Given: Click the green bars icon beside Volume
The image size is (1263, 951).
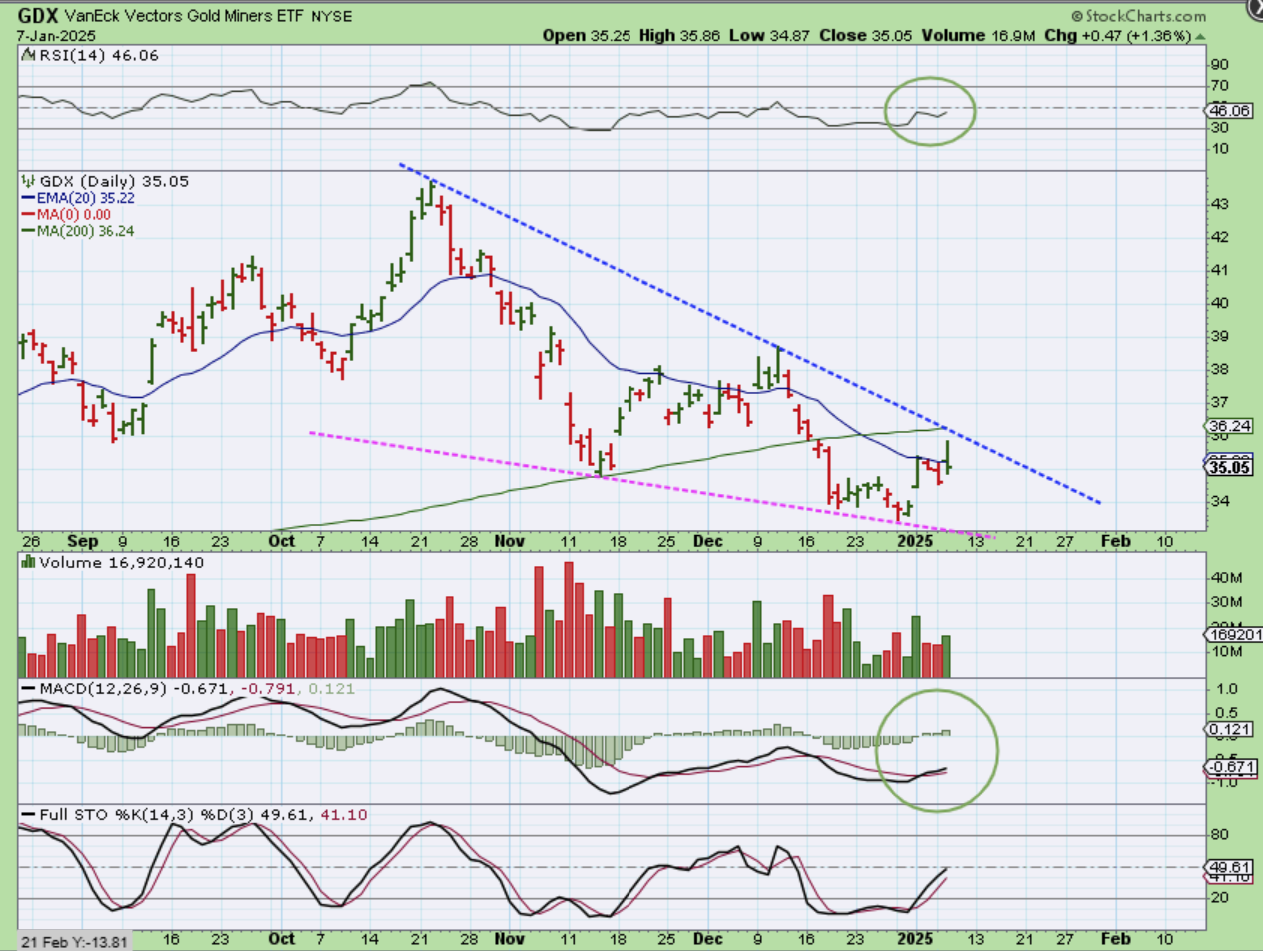Looking at the screenshot, I should (27, 563).
